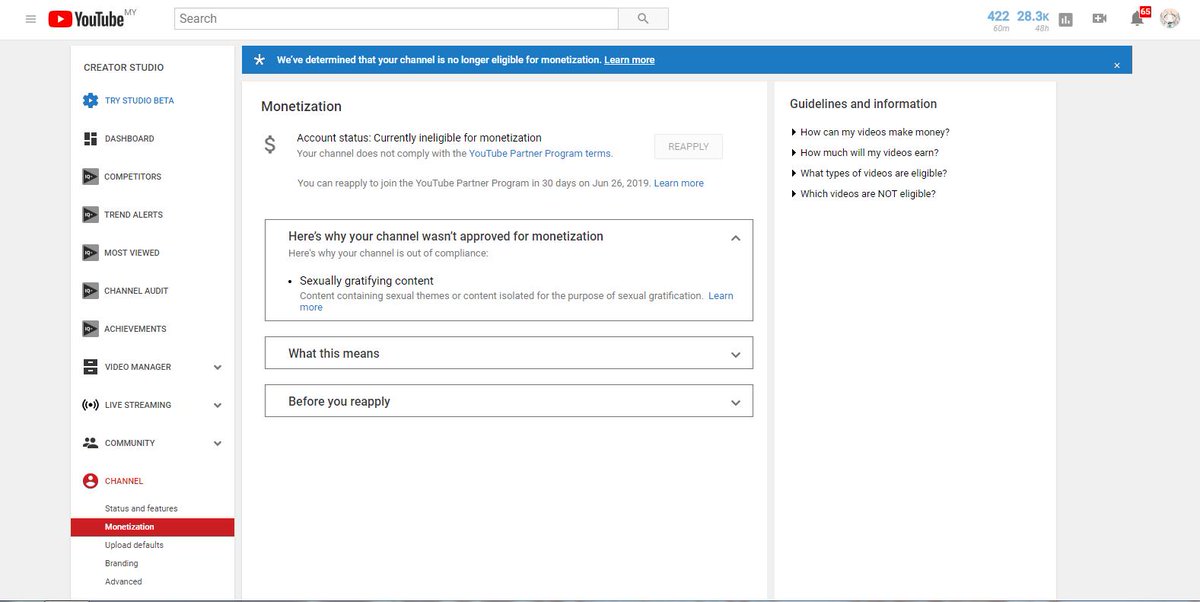Click the Try Studio Beta gear icon

tap(90, 100)
